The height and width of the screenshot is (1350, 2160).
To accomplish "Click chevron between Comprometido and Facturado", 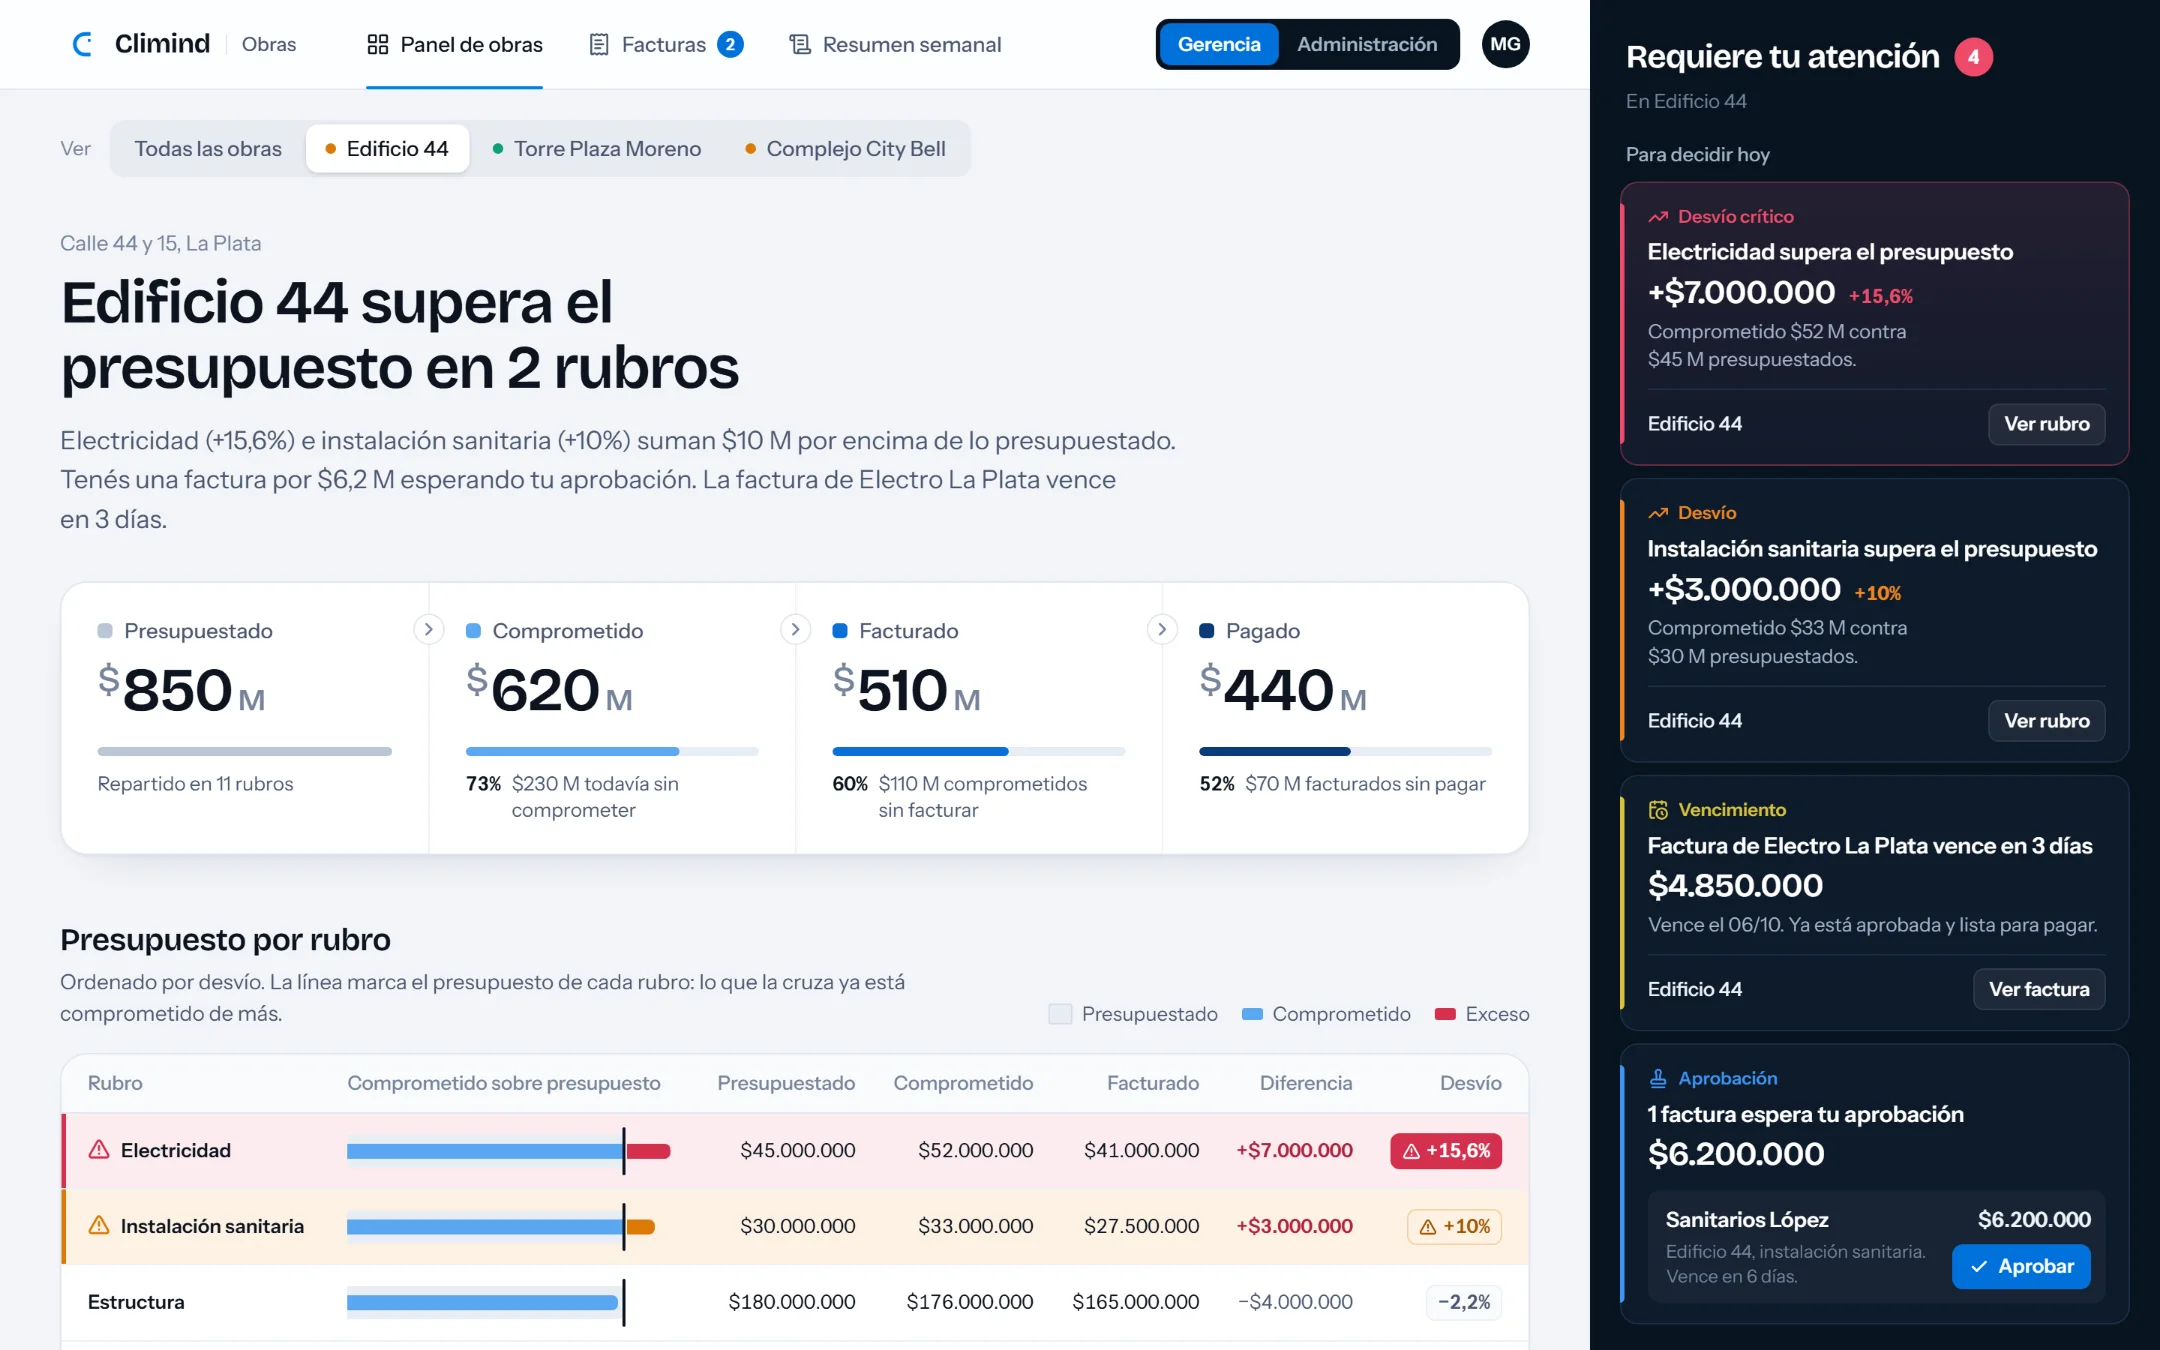I will [x=795, y=629].
